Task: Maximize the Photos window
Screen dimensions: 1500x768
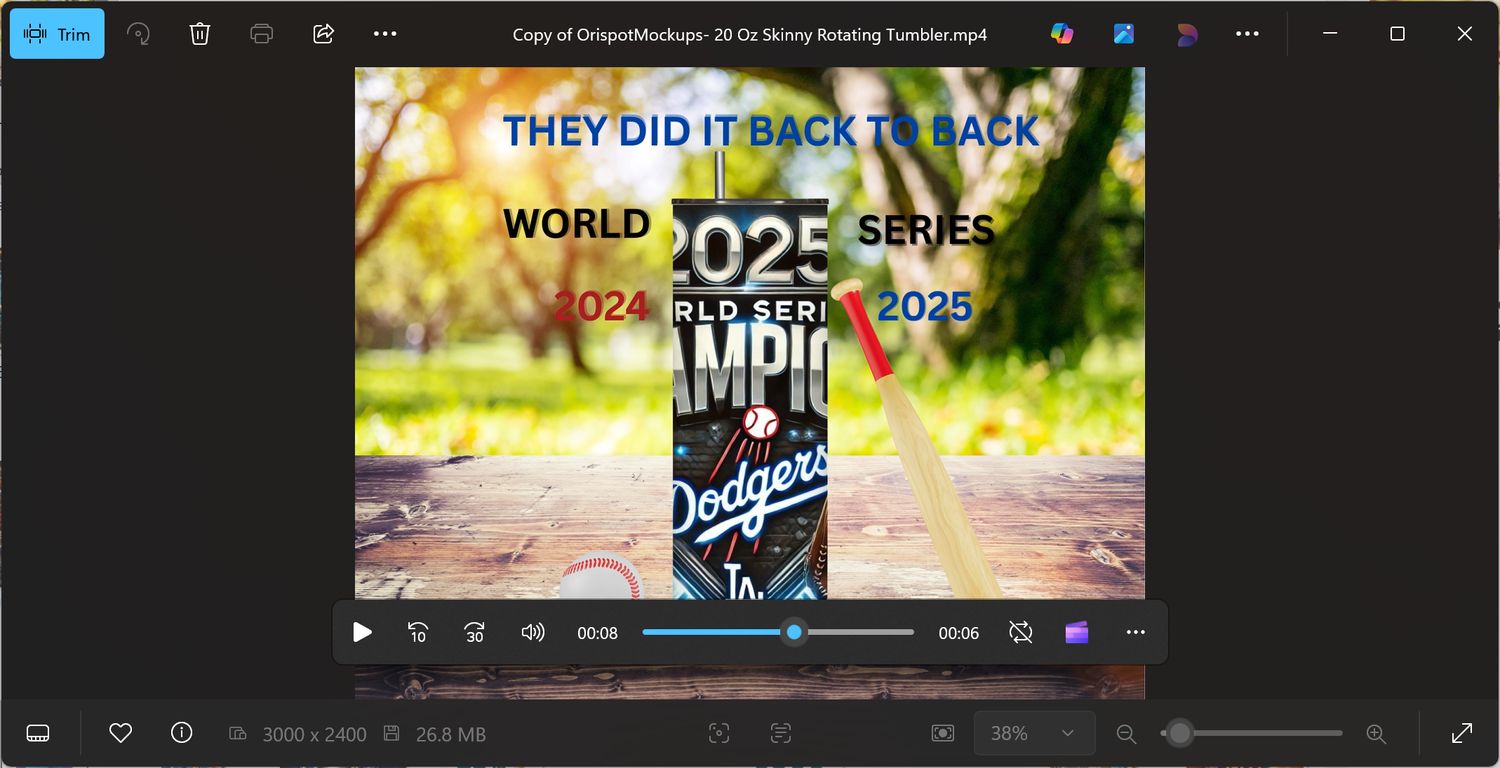Action: (1398, 34)
